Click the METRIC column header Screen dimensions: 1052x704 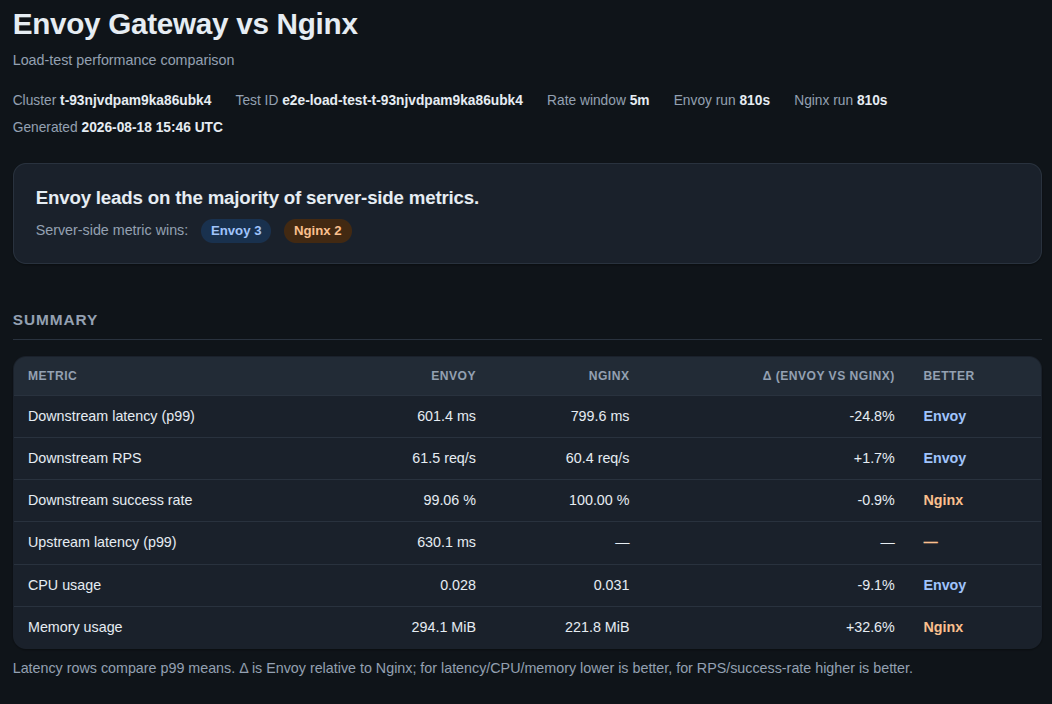tap(52, 376)
